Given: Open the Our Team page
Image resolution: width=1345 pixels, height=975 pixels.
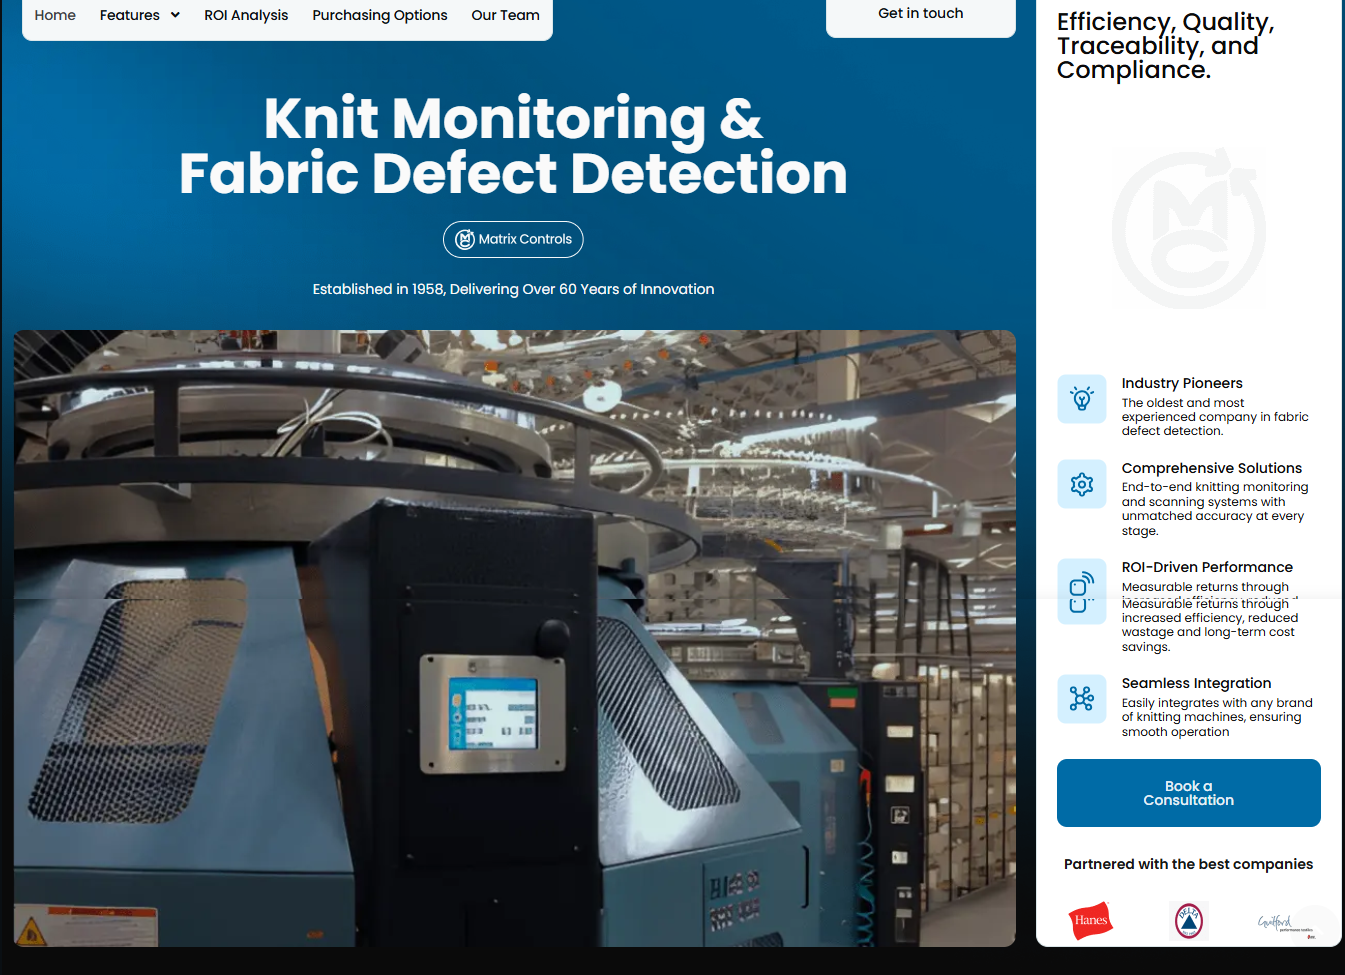Looking at the screenshot, I should (505, 15).
